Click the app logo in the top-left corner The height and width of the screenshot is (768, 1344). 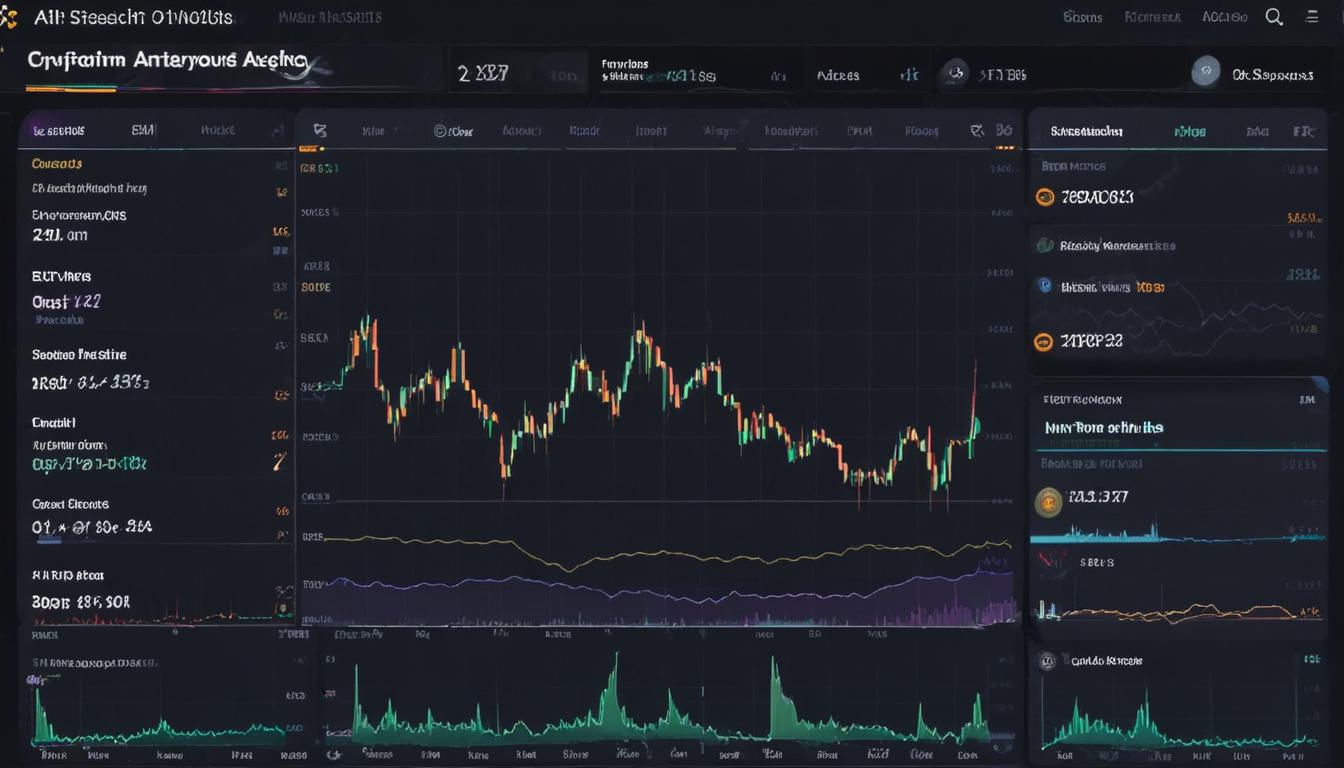point(12,15)
